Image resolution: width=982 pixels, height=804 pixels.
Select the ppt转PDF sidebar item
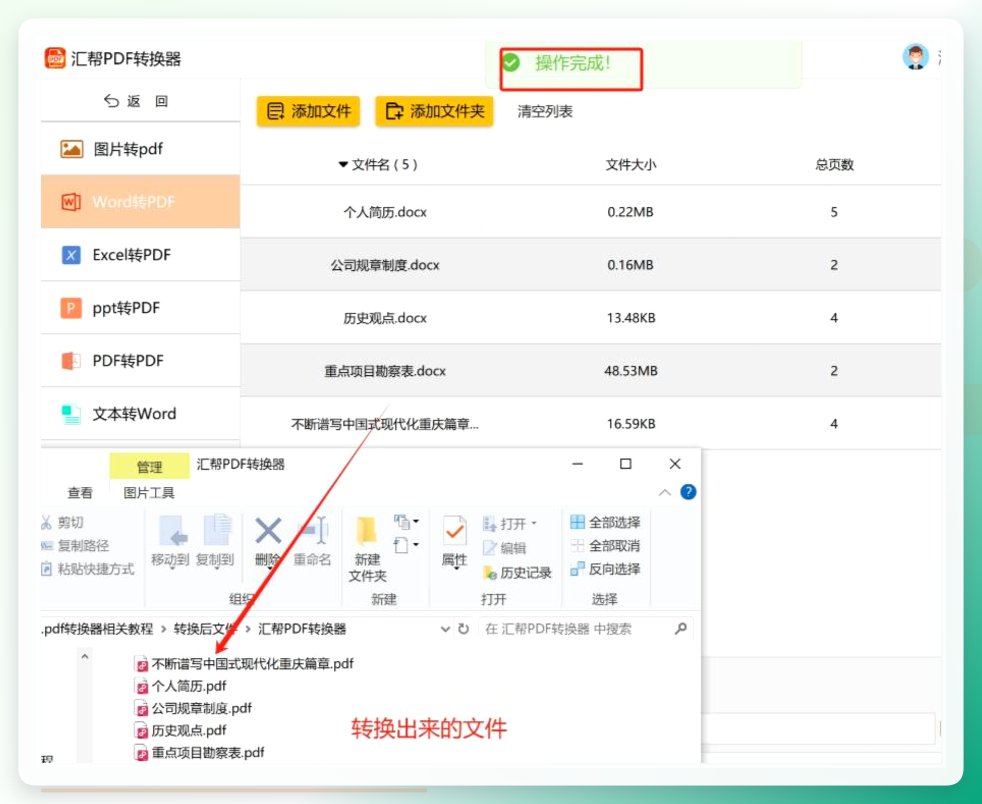coord(140,308)
